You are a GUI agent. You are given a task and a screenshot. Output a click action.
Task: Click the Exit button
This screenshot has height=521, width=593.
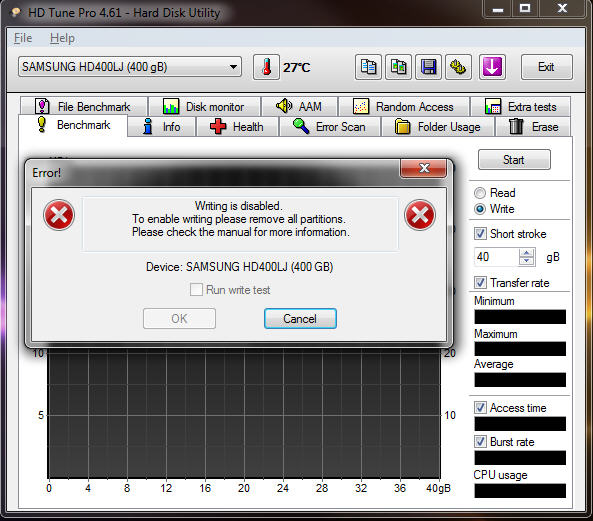[x=546, y=67]
